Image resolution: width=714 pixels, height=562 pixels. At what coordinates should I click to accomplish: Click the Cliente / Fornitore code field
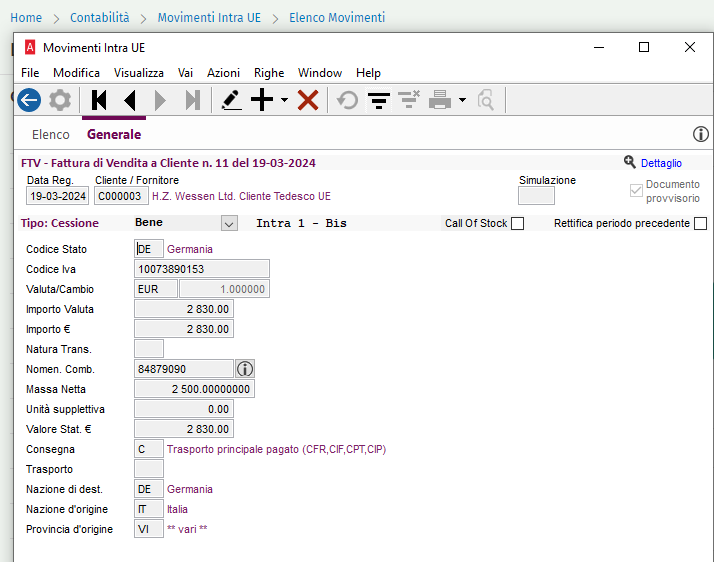tap(121, 196)
